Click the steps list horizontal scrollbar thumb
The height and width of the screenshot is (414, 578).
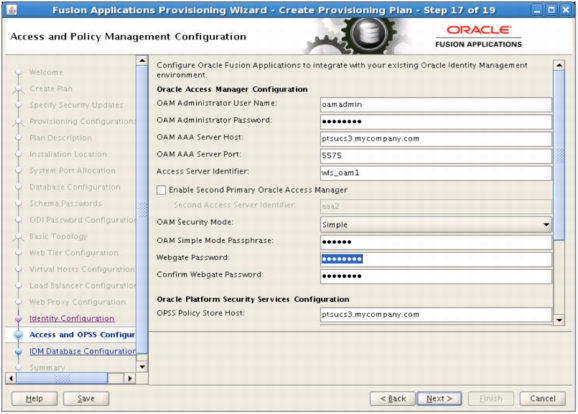62,378
